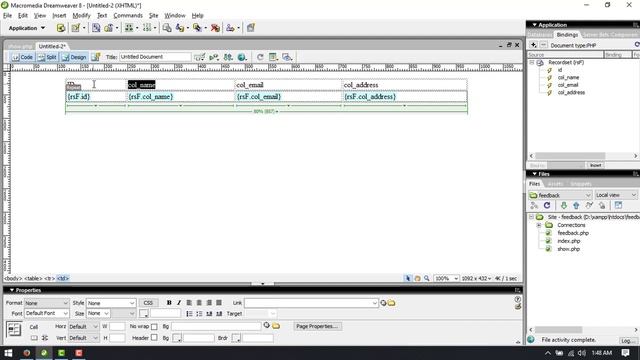Collapse the Properties panel
This screenshot has width=640, height=360.
(x=12, y=290)
